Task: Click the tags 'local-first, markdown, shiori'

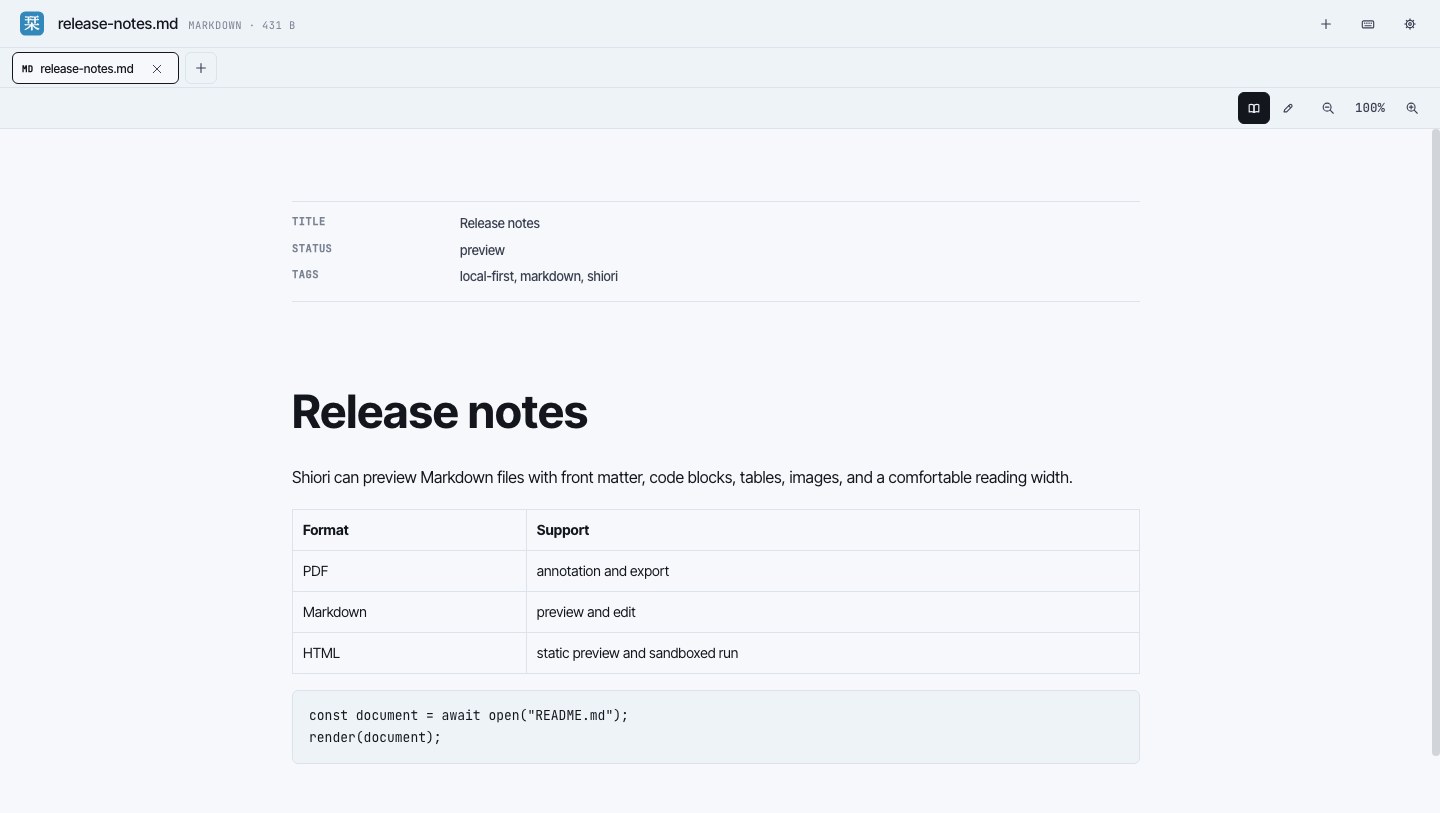Action: [x=539, y=276]
